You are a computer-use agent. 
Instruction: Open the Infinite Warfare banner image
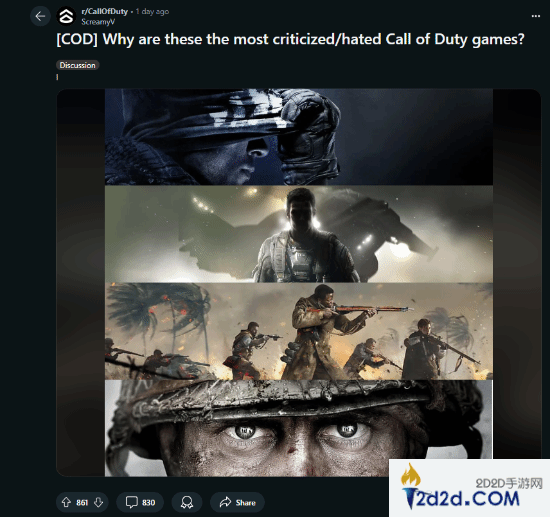[299, 234]
